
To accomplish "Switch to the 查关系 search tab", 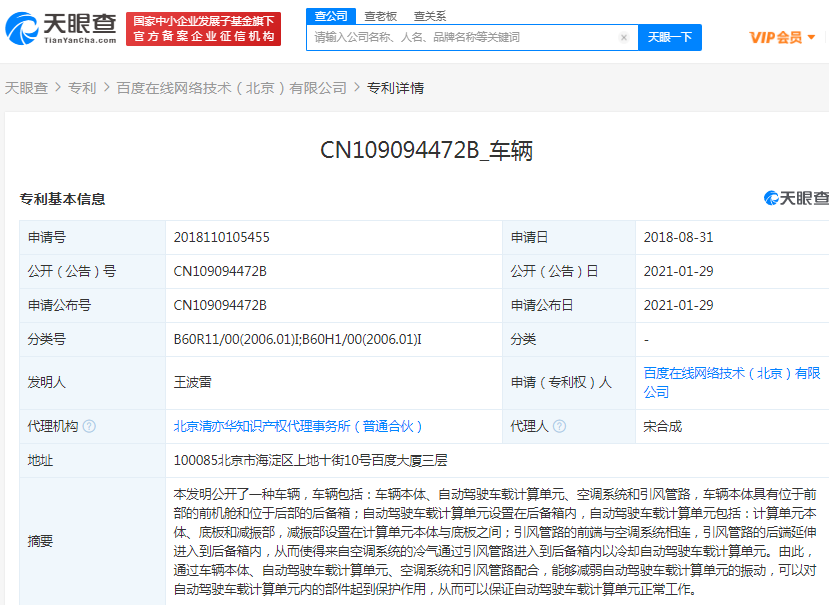I will (x=430, y=16).
